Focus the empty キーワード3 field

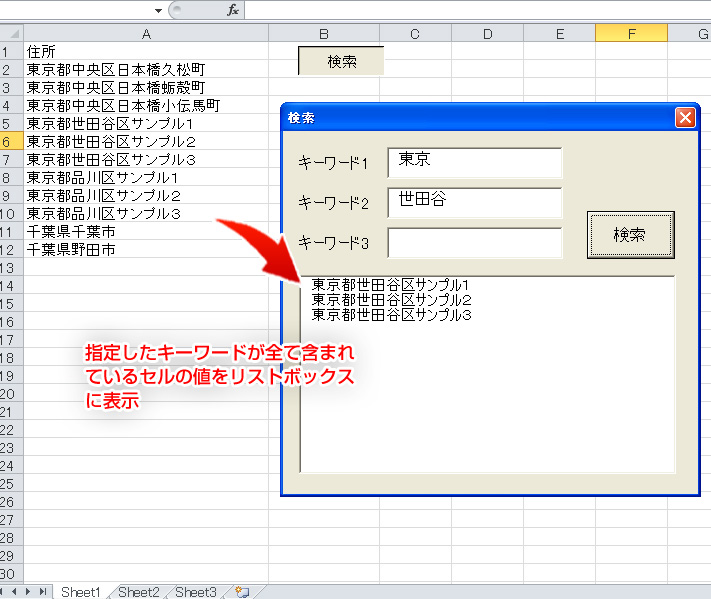[x=475, y=243]
